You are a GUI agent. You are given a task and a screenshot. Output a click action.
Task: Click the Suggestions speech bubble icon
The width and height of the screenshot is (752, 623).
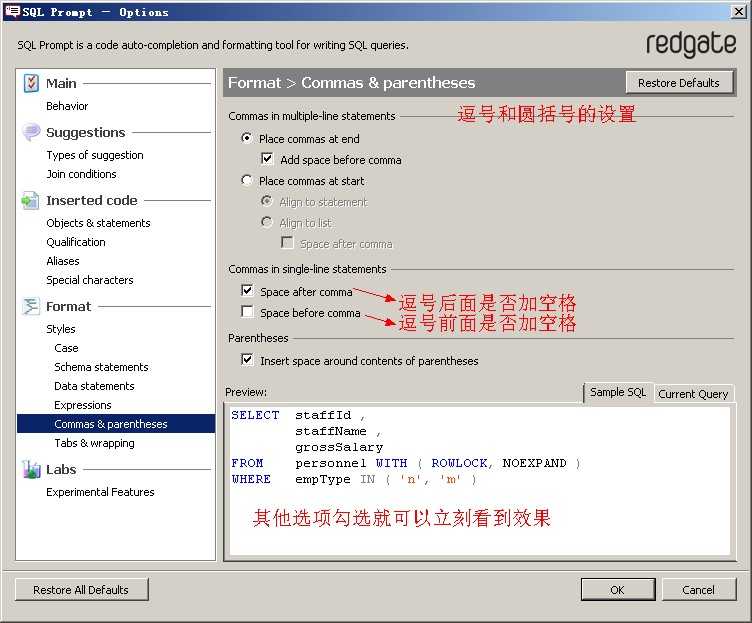31,132
